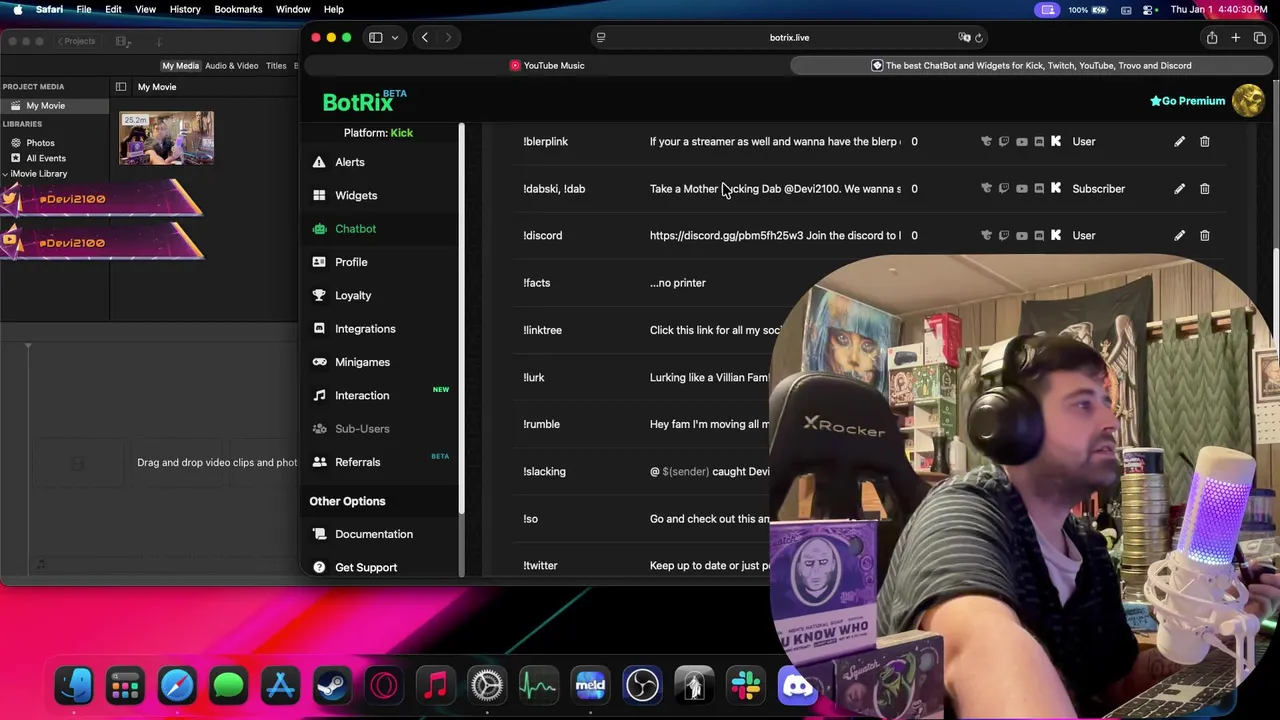Open the Interaction section marked NEW
The width and height of the screenshot is (1280, 720).
362,395
